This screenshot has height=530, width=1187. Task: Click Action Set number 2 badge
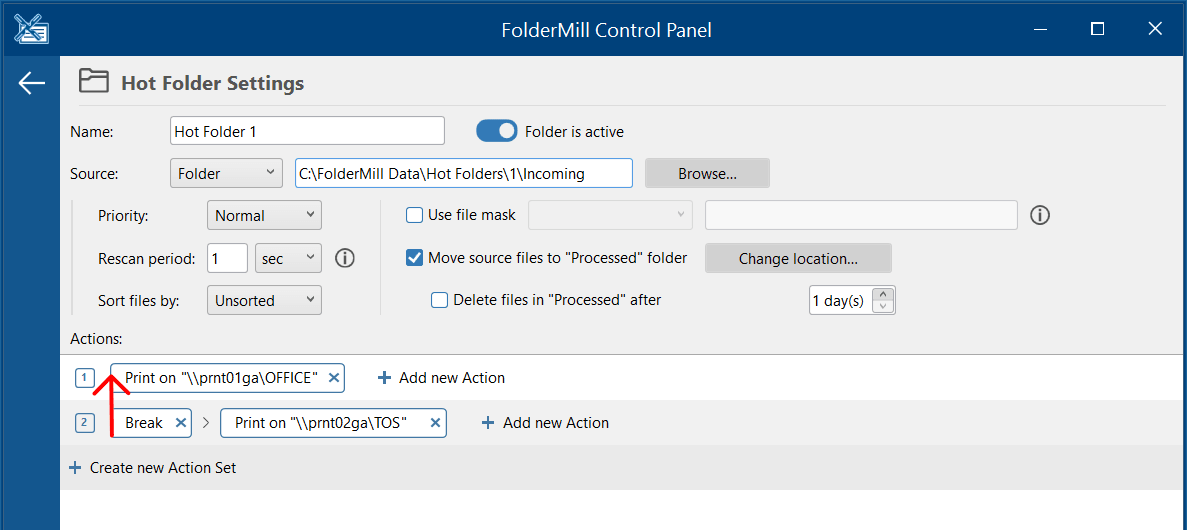85,422
